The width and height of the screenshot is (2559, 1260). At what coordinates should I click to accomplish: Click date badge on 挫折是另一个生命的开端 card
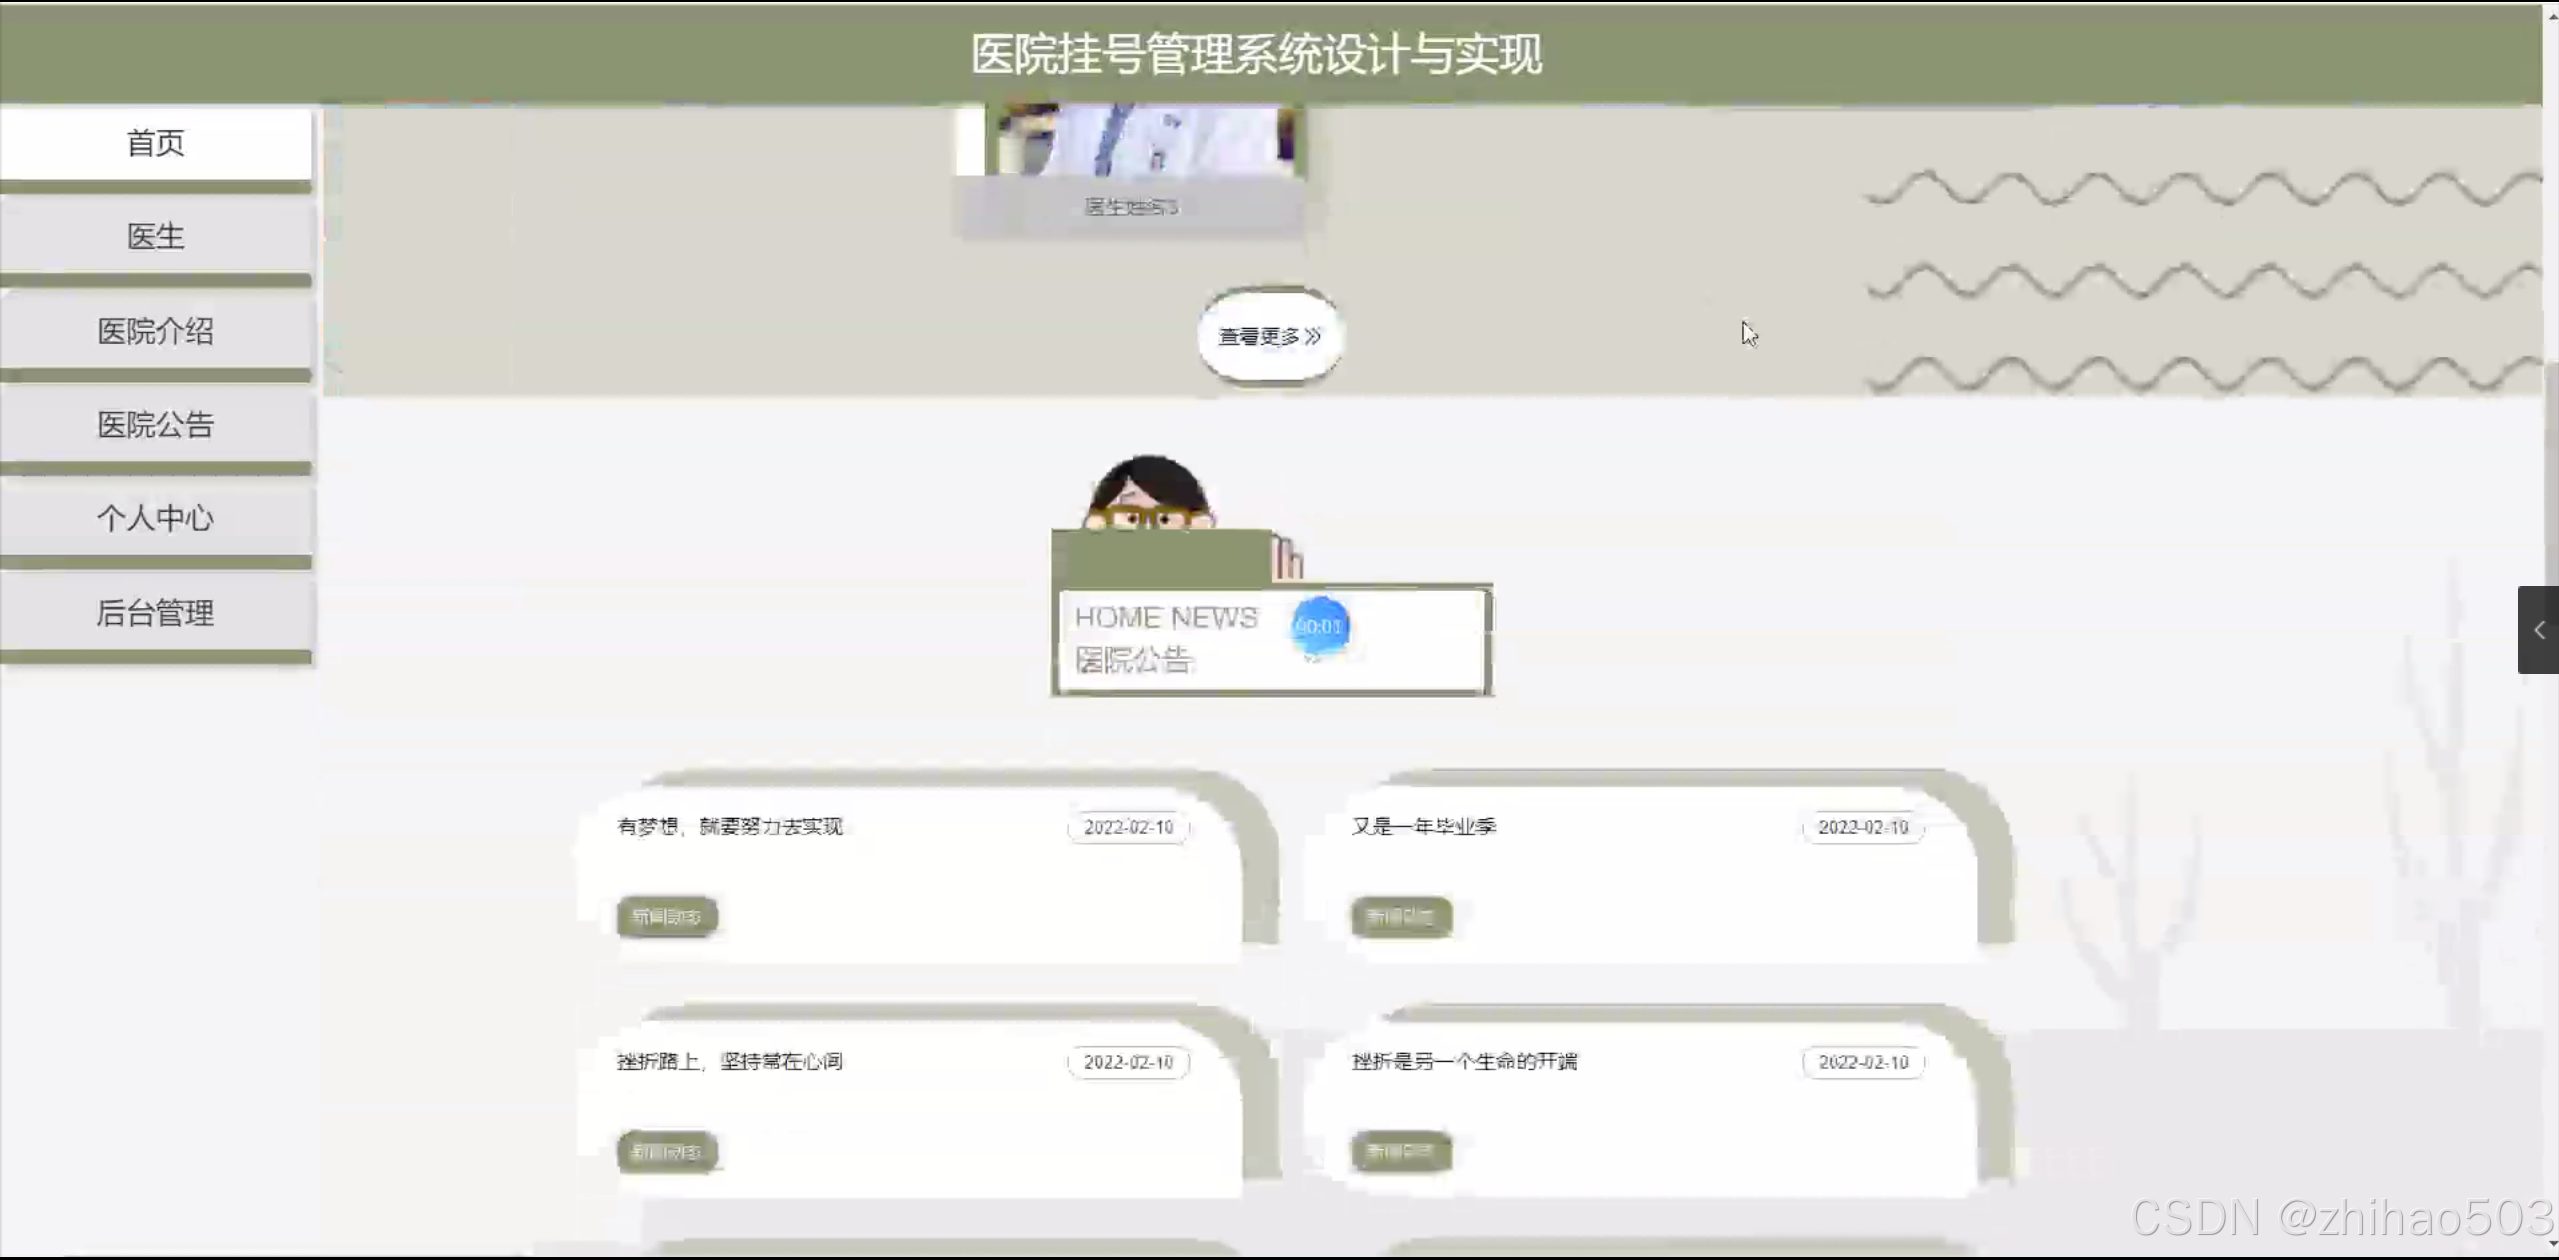tap(1863, 1062)
